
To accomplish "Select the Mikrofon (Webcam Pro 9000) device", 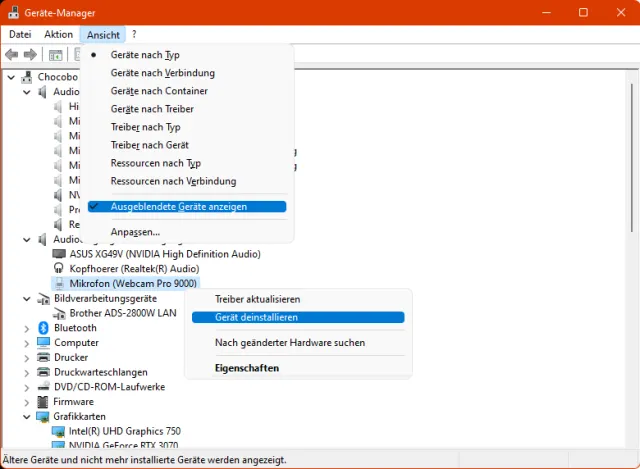I will click(x=133, y=284).
